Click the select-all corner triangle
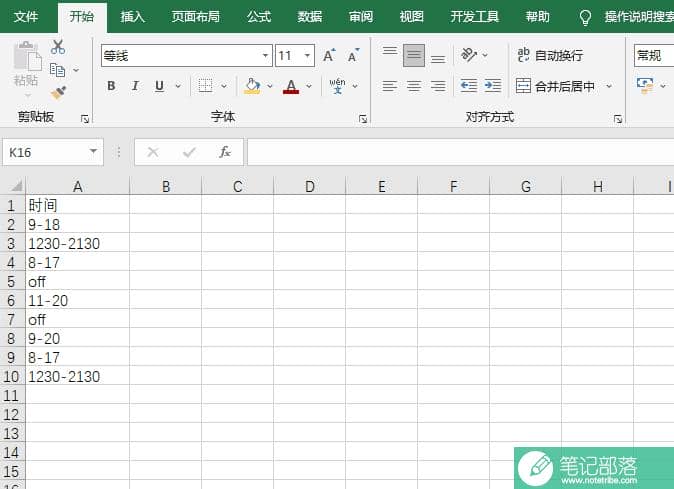The width and height of the screenshot is (674, 489). tap(16, 186)
